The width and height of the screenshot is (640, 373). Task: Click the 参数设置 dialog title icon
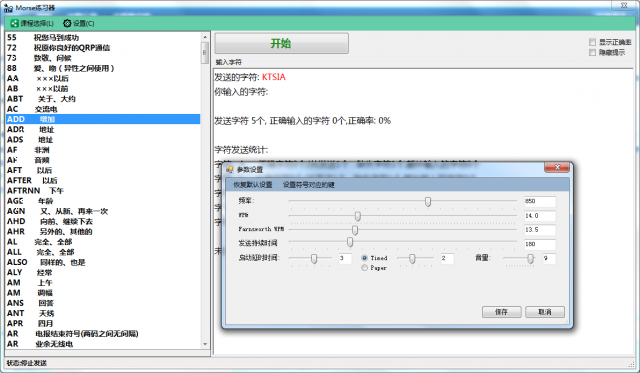tap(230, 169)
